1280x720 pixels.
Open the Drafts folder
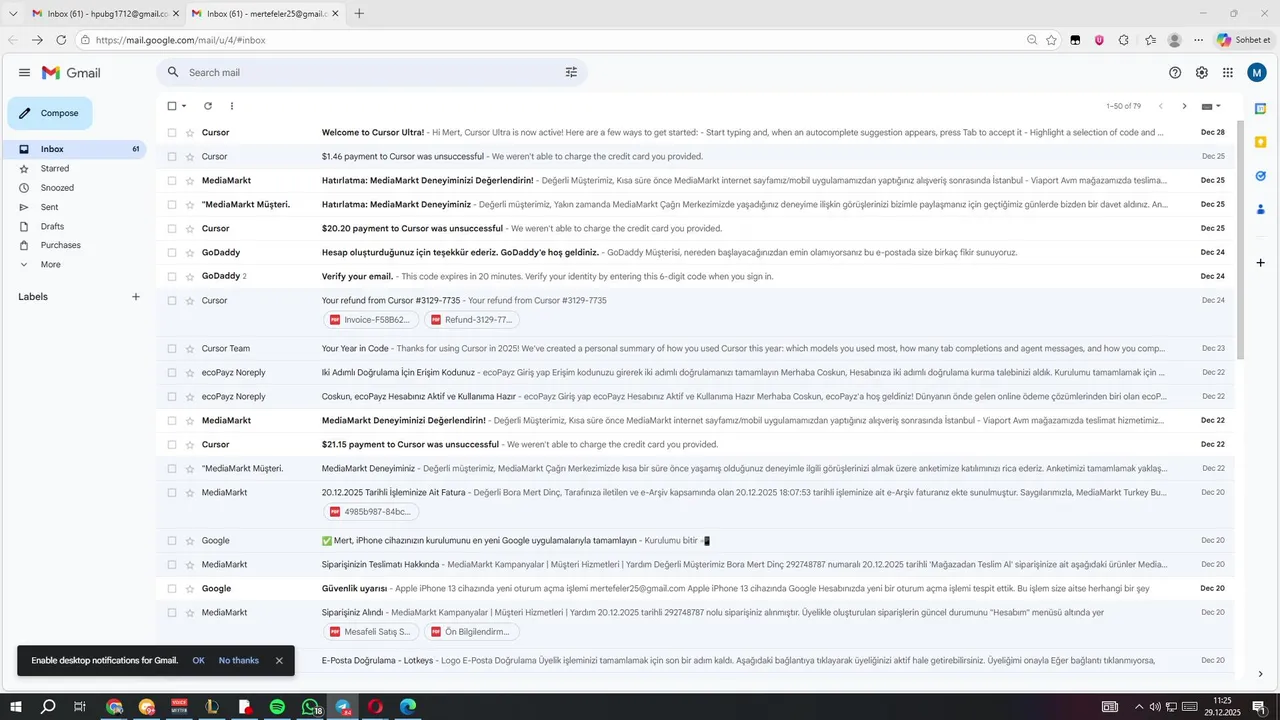(x=77, y=226)
